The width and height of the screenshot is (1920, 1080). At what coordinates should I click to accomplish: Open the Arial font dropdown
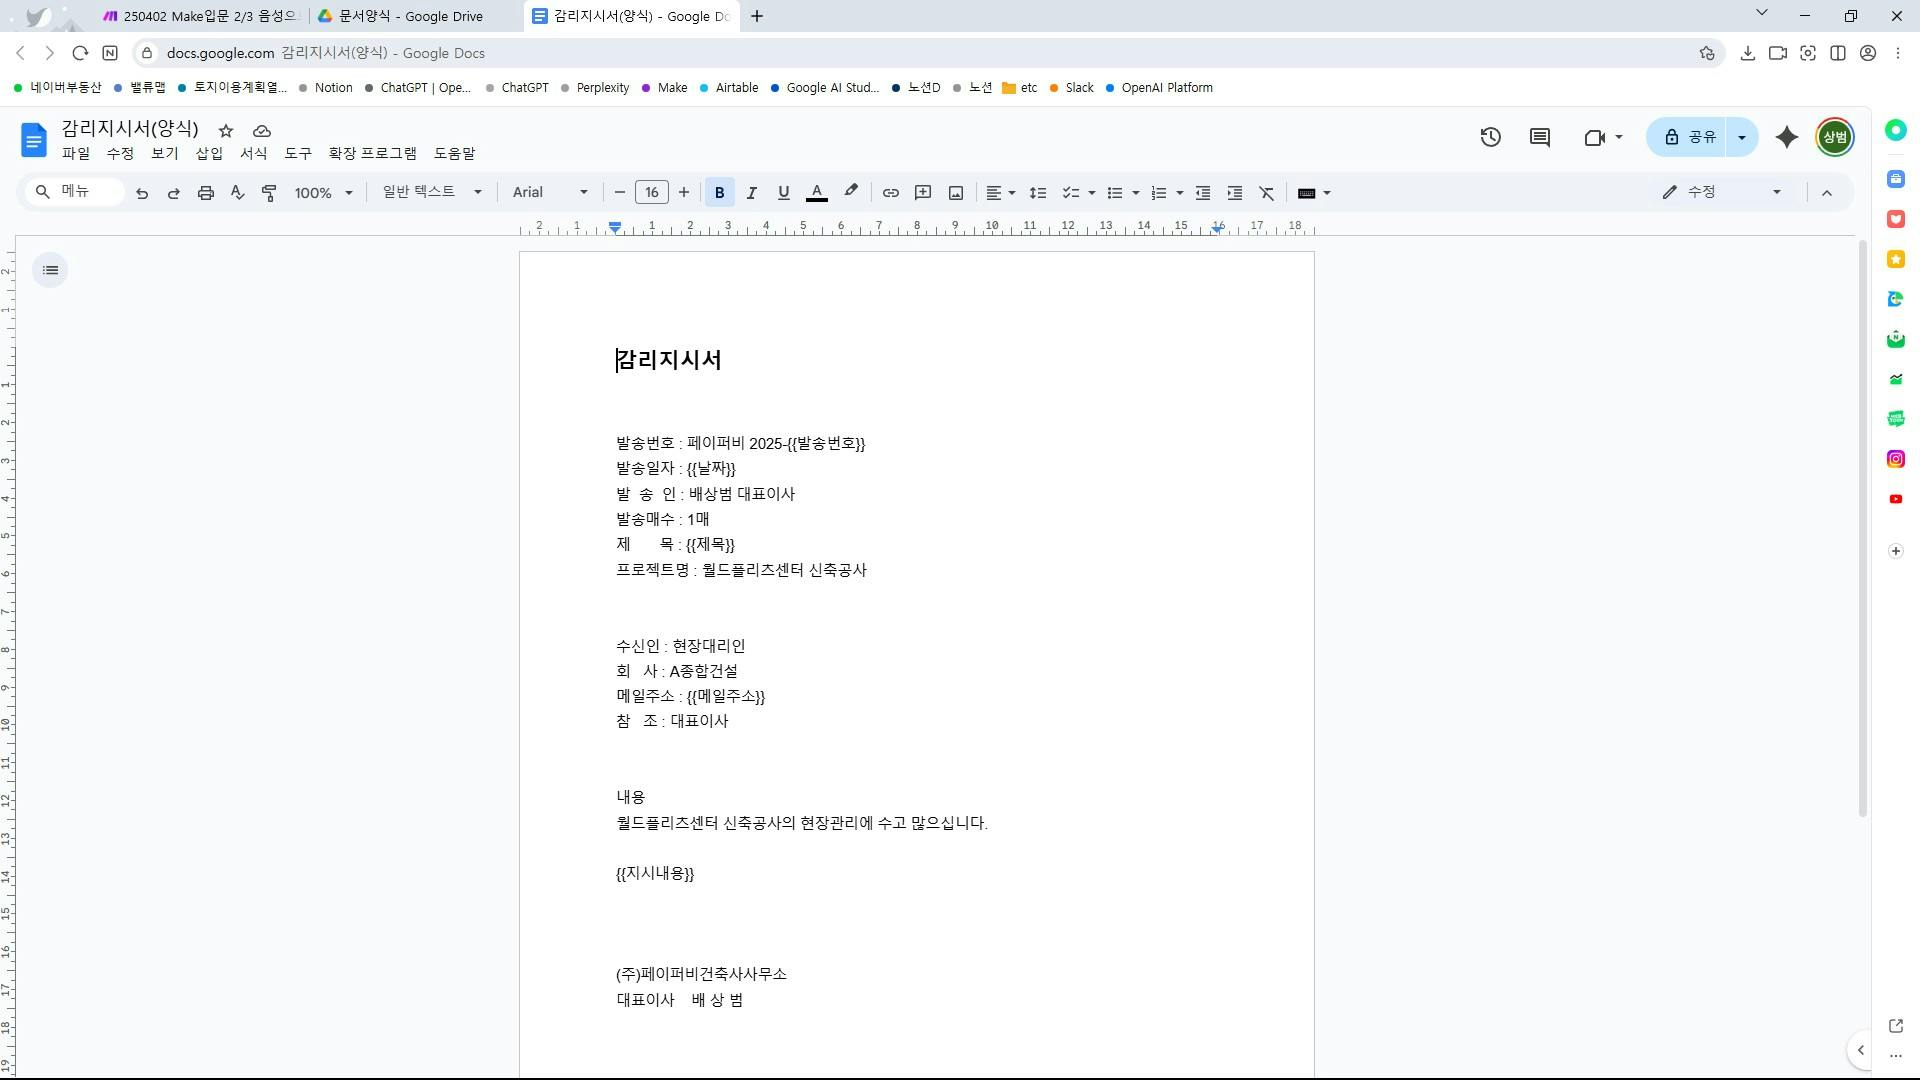550,193
